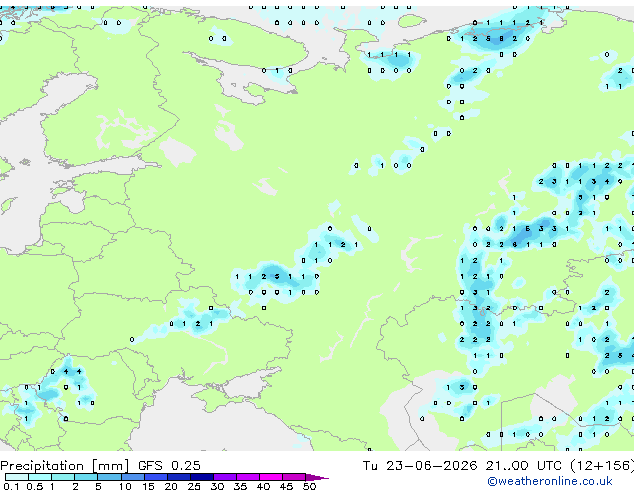Click the 20–25 mm legend color swatch
The width and height of the screenshot is (634, 490).
tap(179, 477)
